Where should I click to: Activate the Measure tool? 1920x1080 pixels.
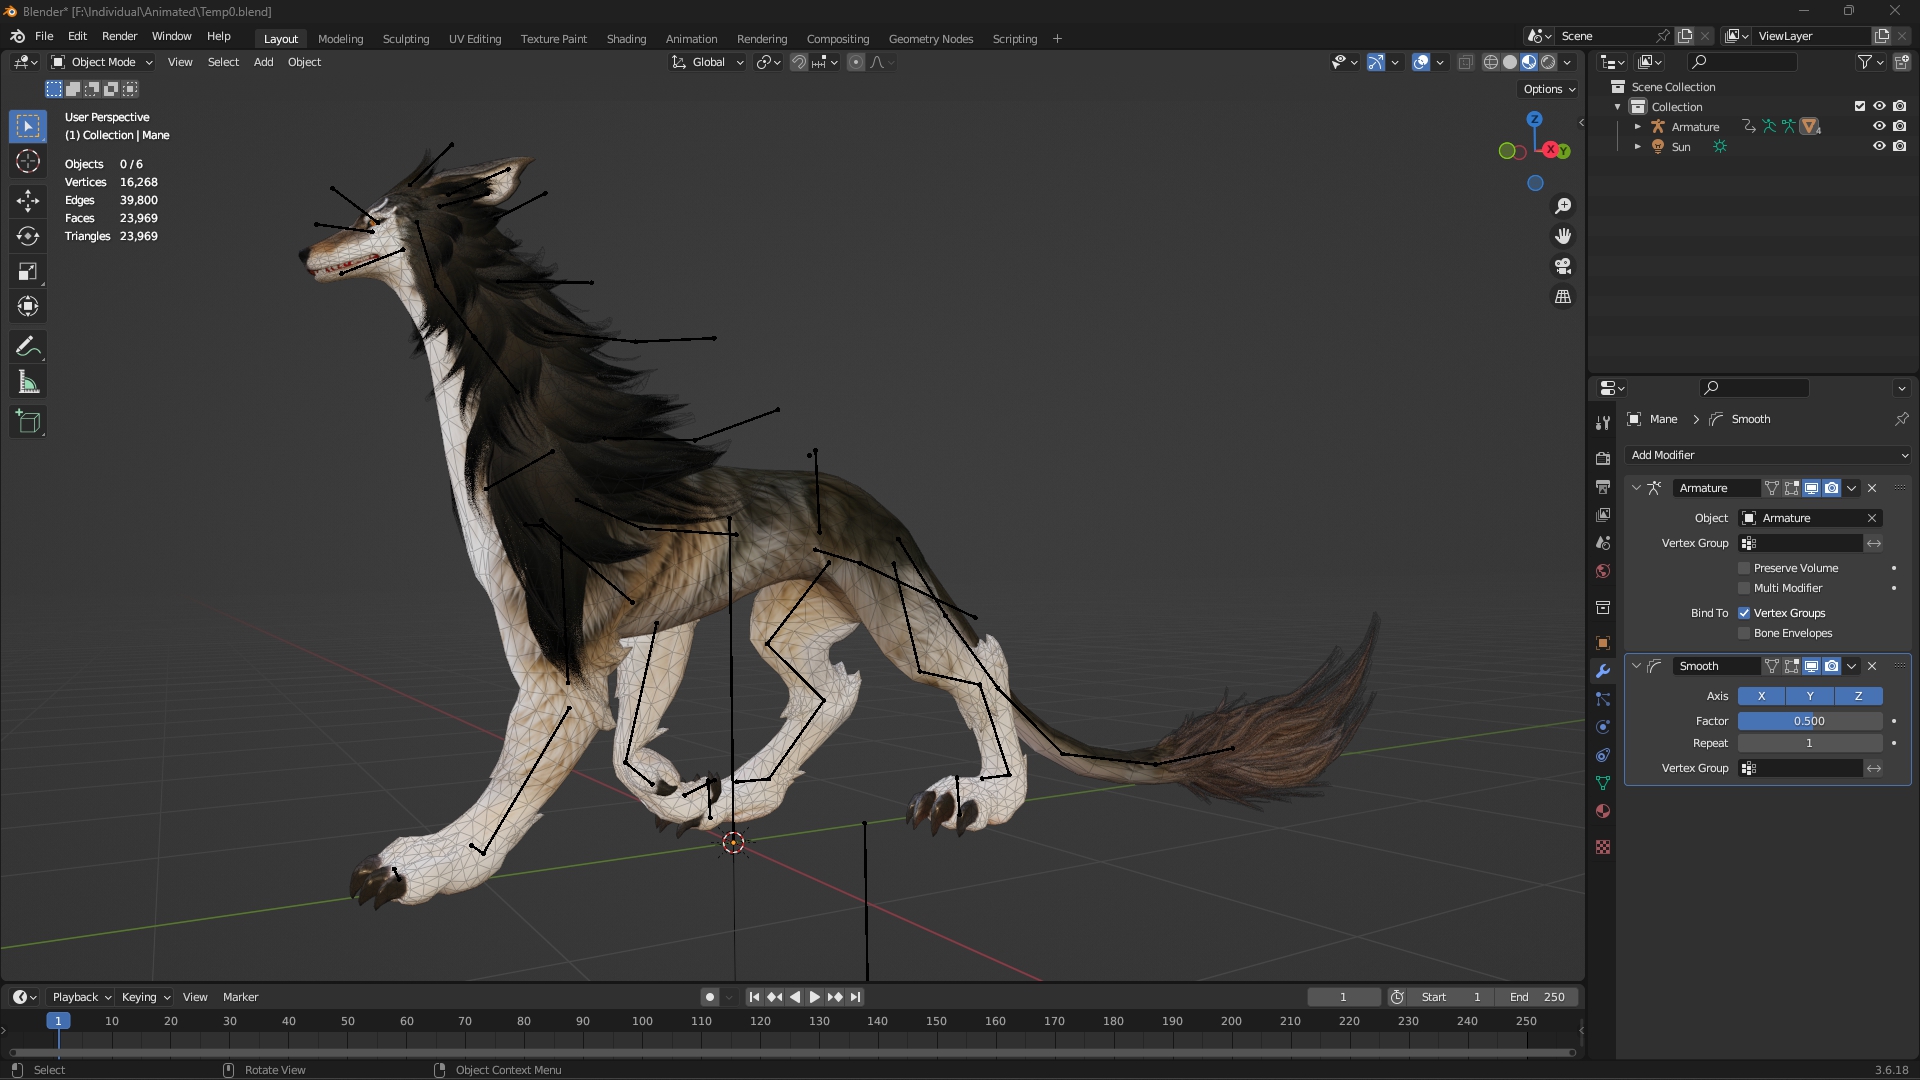point(28,383)
